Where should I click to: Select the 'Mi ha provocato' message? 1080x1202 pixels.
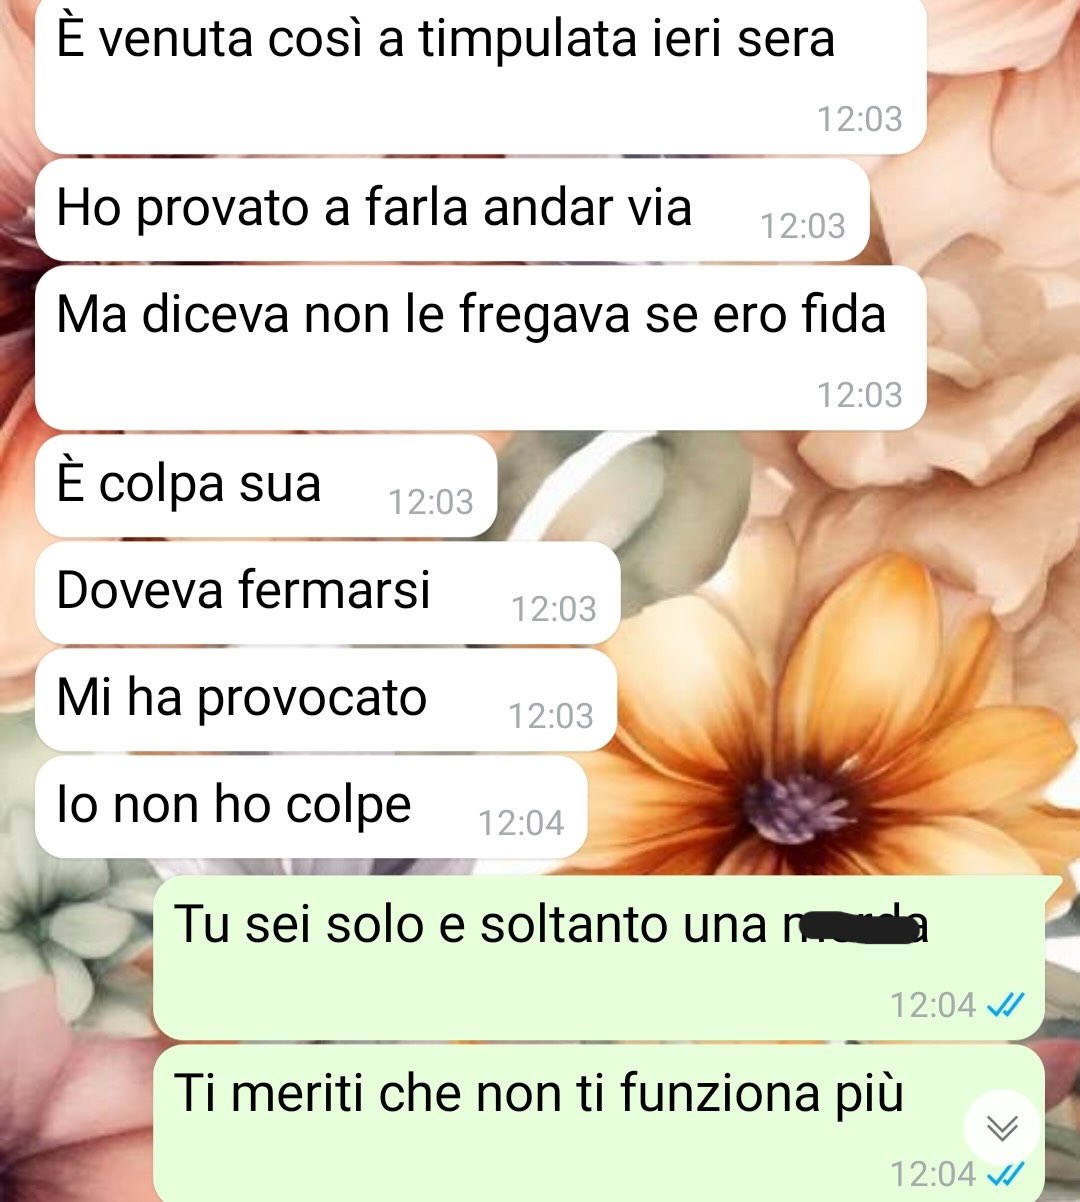point(326,700)
